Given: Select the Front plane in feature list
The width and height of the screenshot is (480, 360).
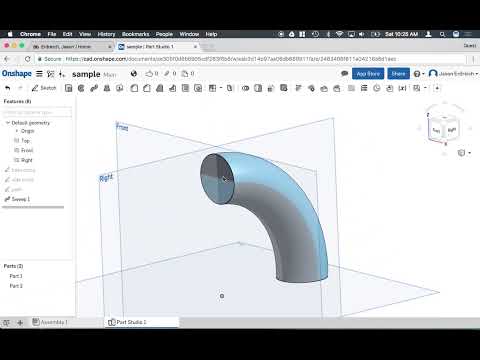Looking at the screenshot, I should (27, 150).
